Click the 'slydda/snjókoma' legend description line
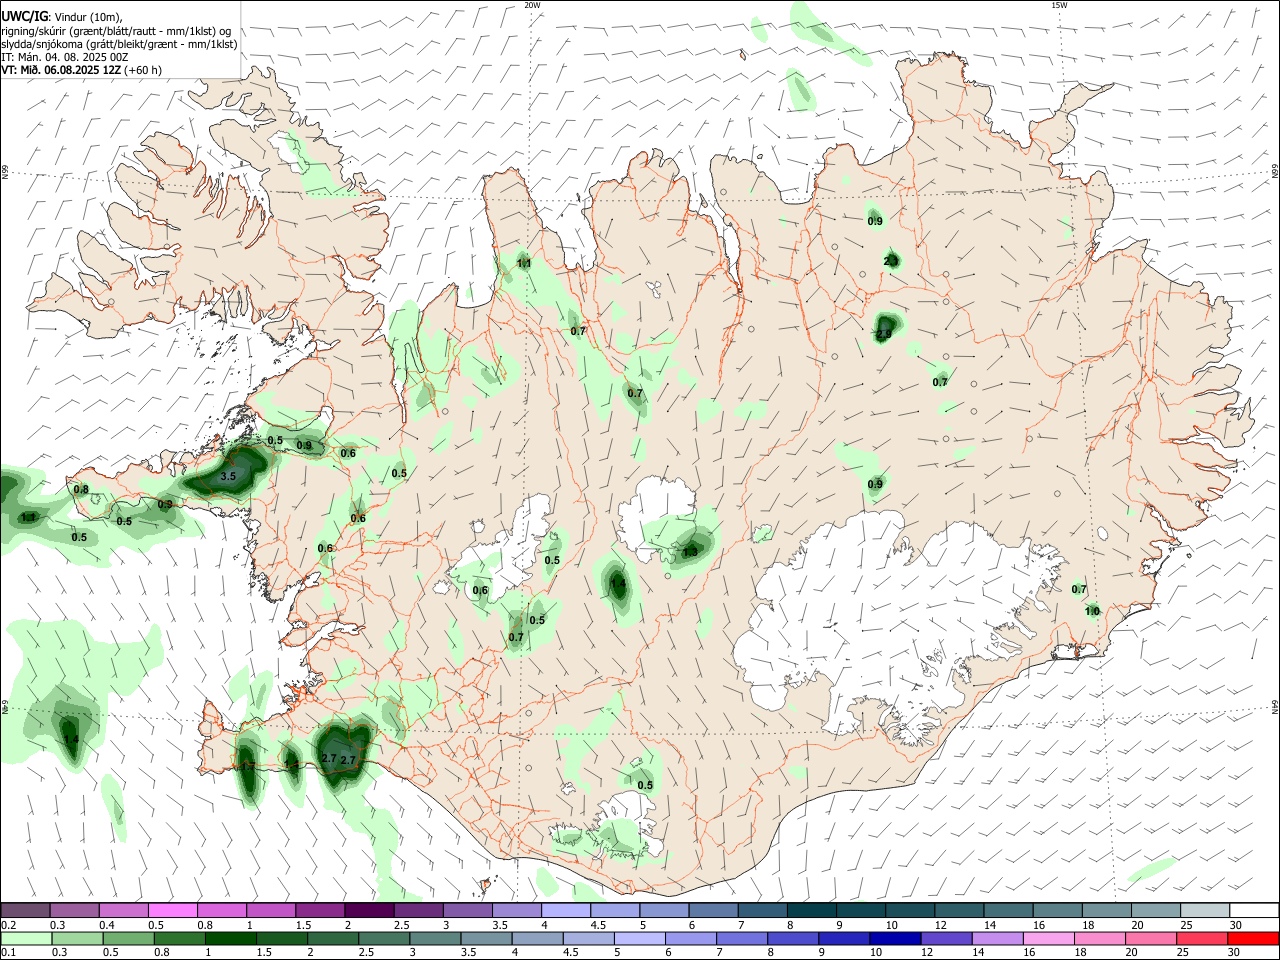 pyautogui.click(x=119, y=44)
